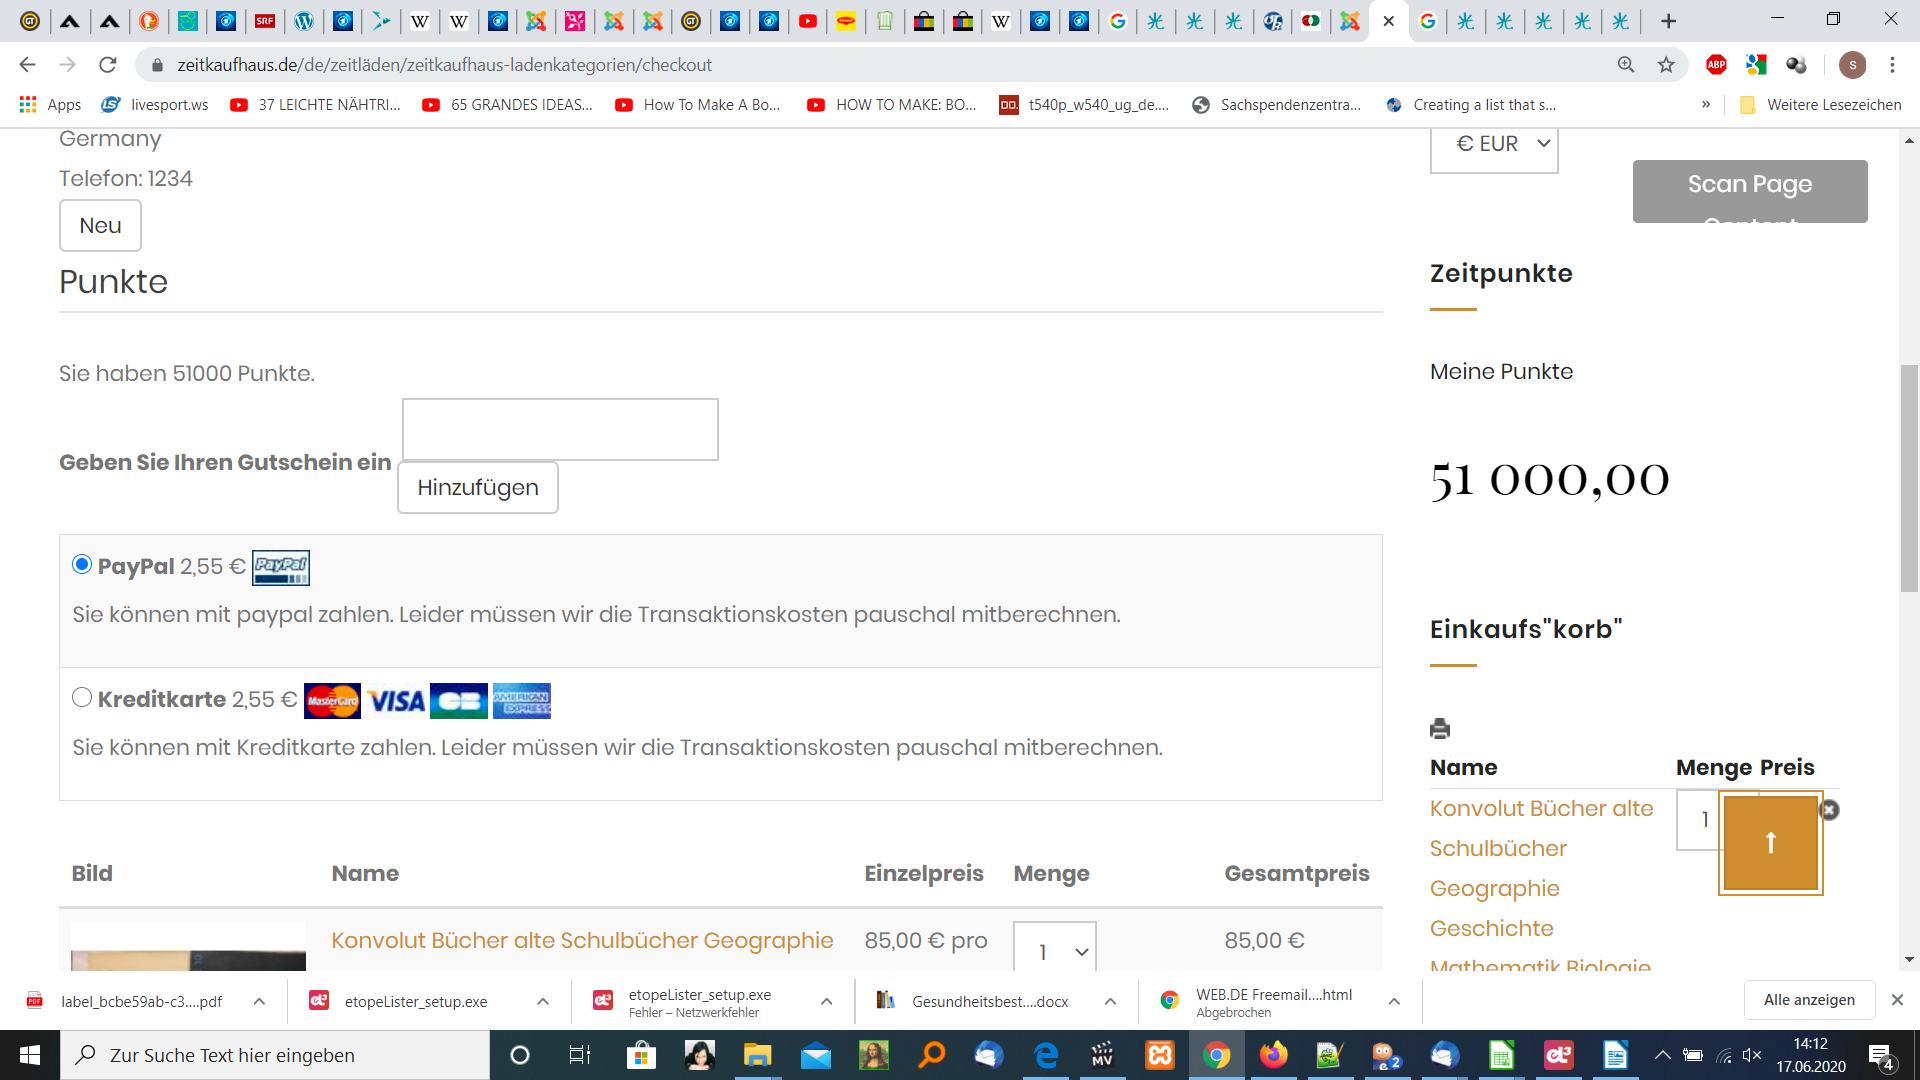
Task: Open the AdBlock Plus extension icon
Action: coord(1716,65)
